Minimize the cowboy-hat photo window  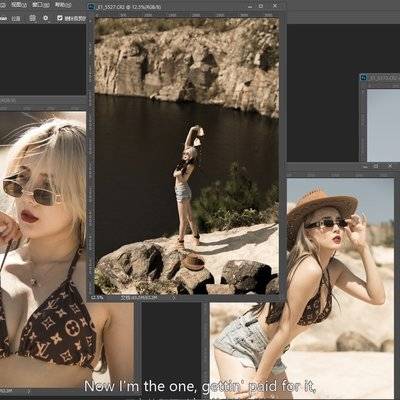(365, 166)
